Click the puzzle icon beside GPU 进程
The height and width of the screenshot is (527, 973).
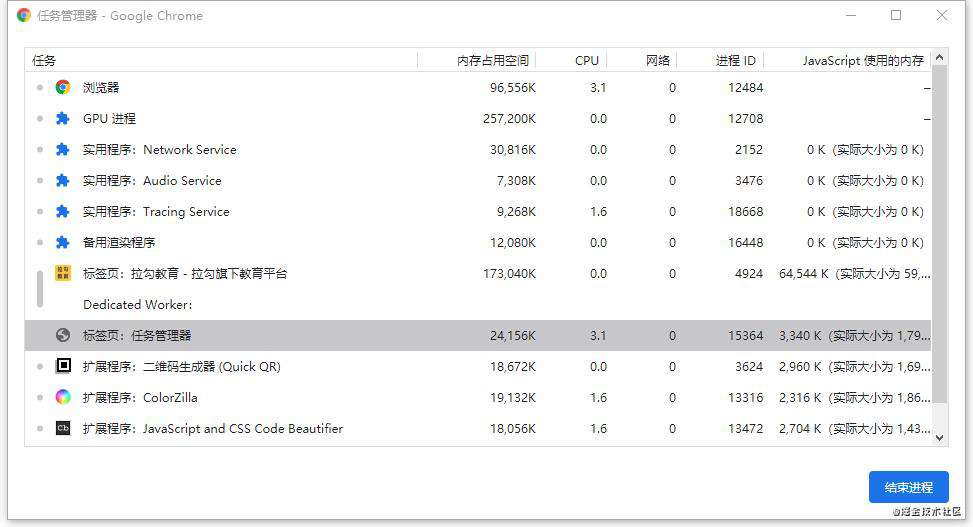point(63,119)
